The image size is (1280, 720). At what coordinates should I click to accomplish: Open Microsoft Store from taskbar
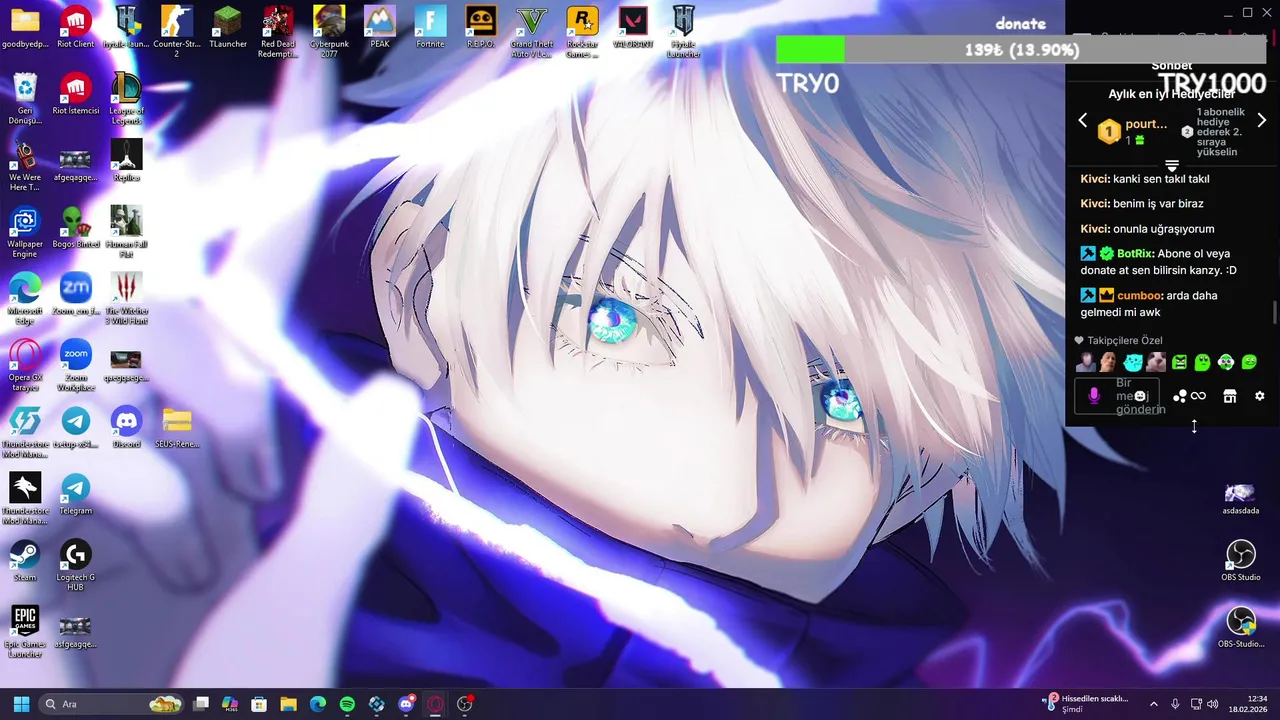pyautogui.click(x=259, y=704)
